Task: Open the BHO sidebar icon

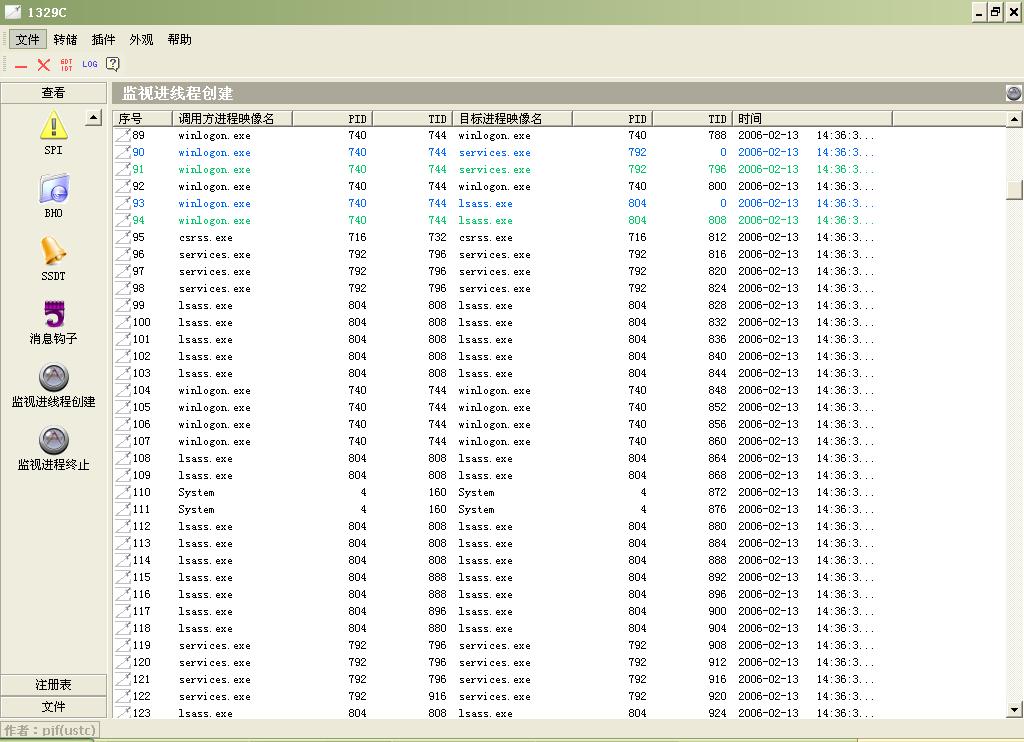Action: coord(53,189)
